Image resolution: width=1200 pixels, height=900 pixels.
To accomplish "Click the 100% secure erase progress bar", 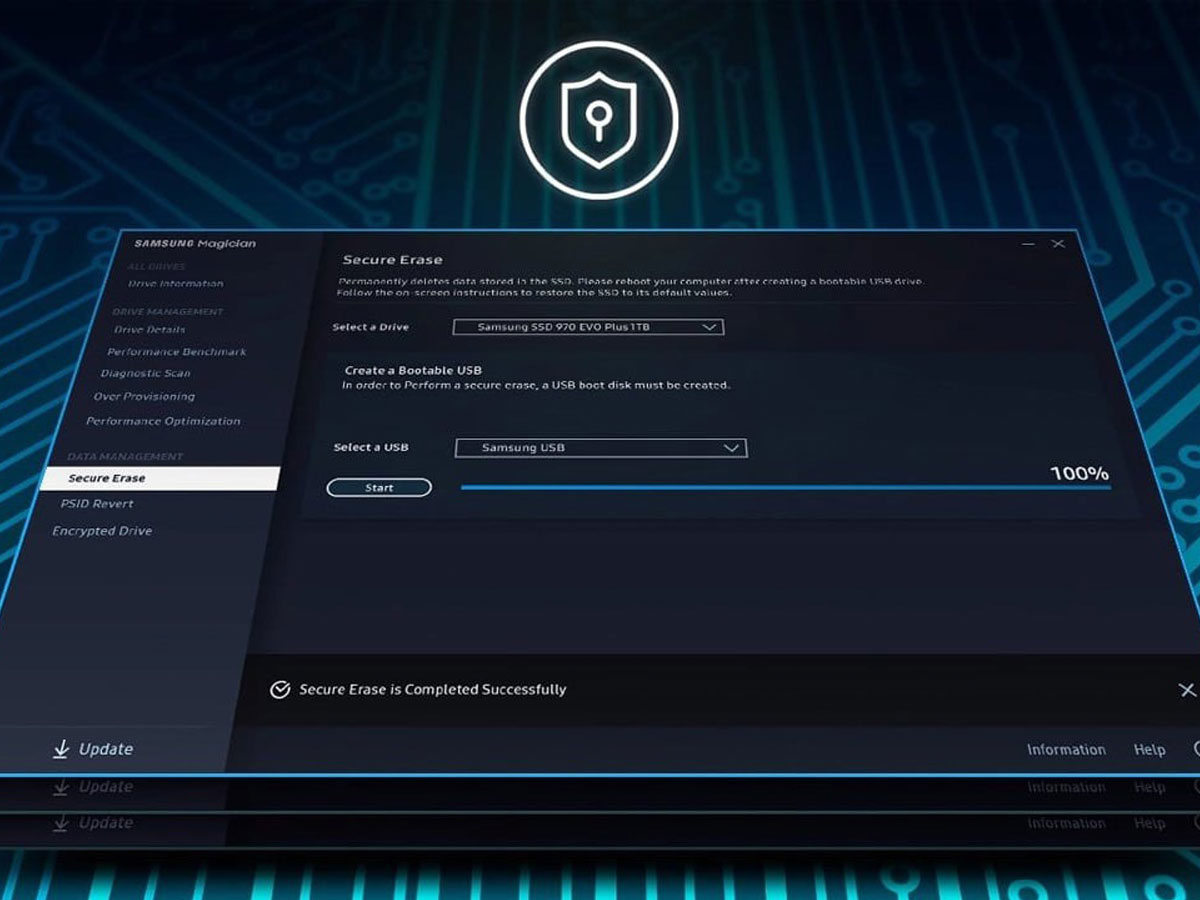I will tap(785, 488).
